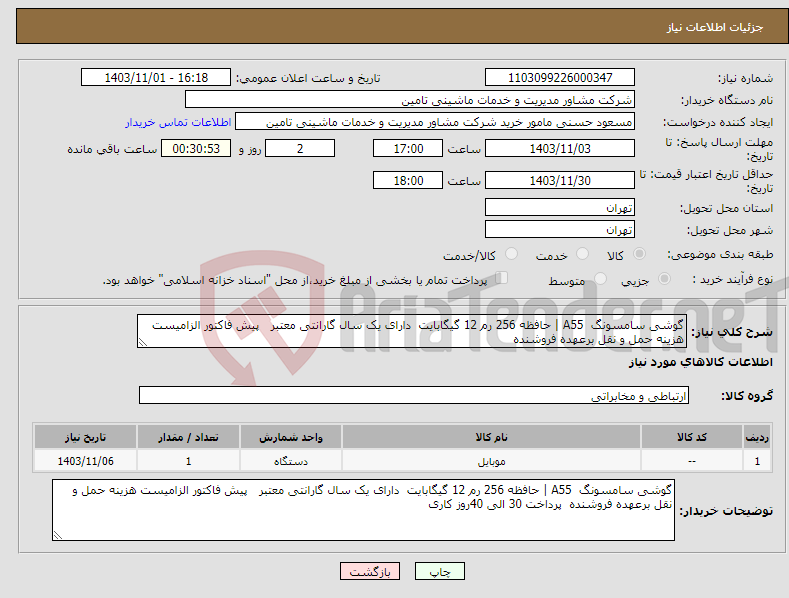
Task: Click the price validity date 1403/11/30
Action: (560, 180)
